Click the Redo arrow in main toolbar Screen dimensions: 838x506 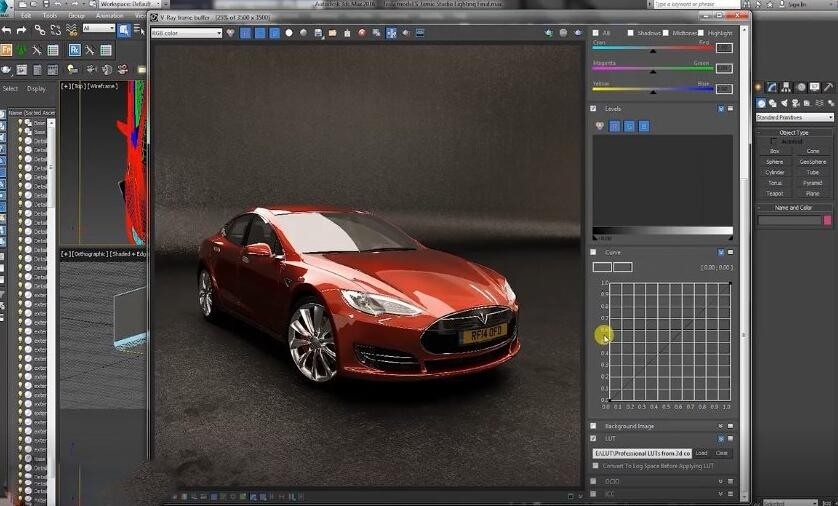pyautogui.click(x=22, y=30)
